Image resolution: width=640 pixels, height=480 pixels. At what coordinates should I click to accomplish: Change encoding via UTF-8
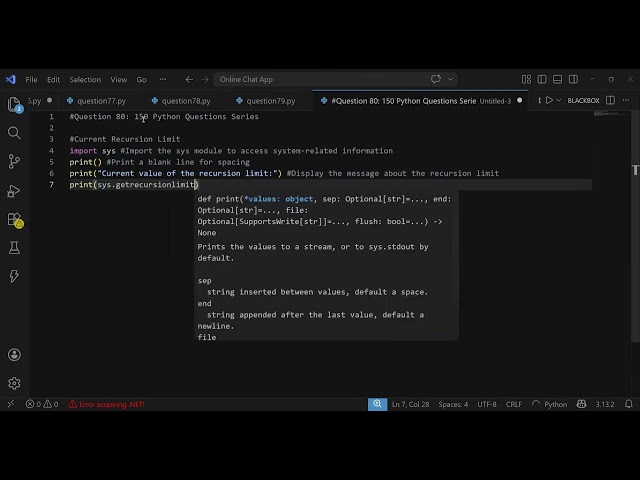click(x=487, y=404)
